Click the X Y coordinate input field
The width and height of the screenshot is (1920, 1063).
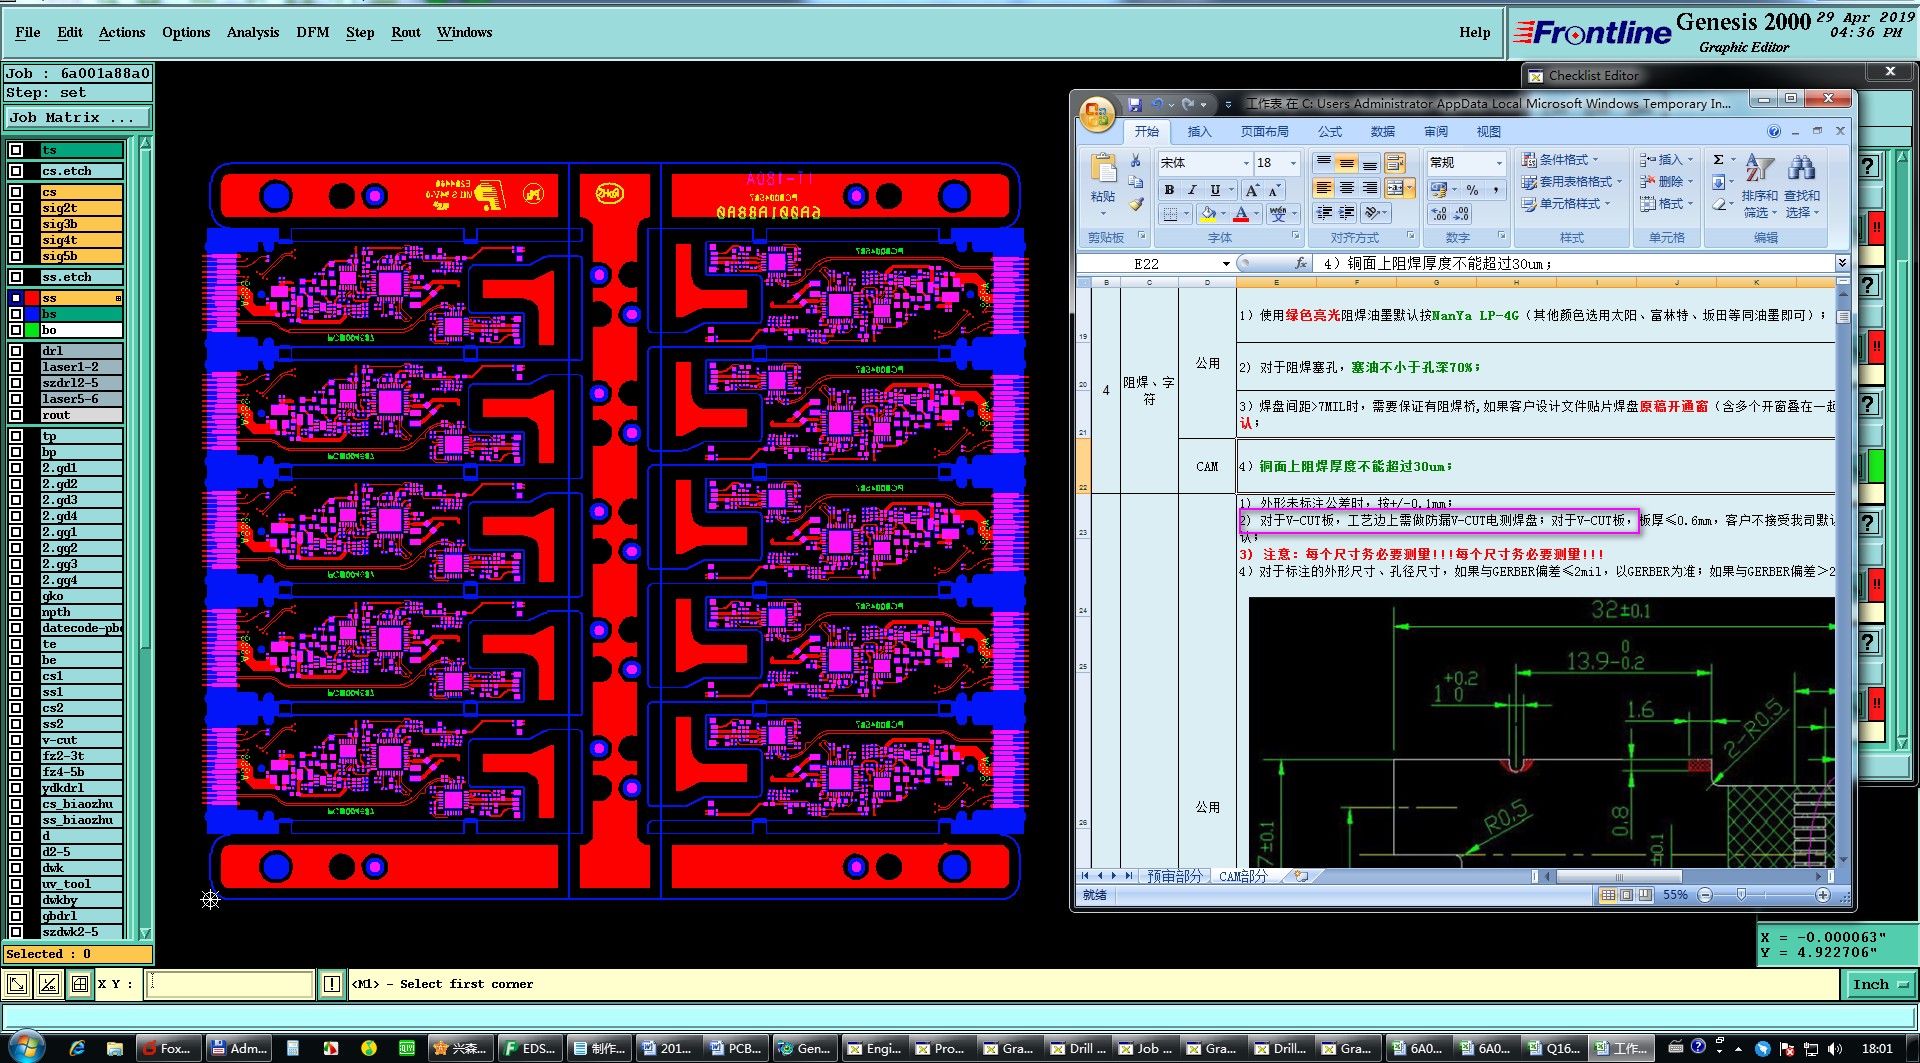230,984
